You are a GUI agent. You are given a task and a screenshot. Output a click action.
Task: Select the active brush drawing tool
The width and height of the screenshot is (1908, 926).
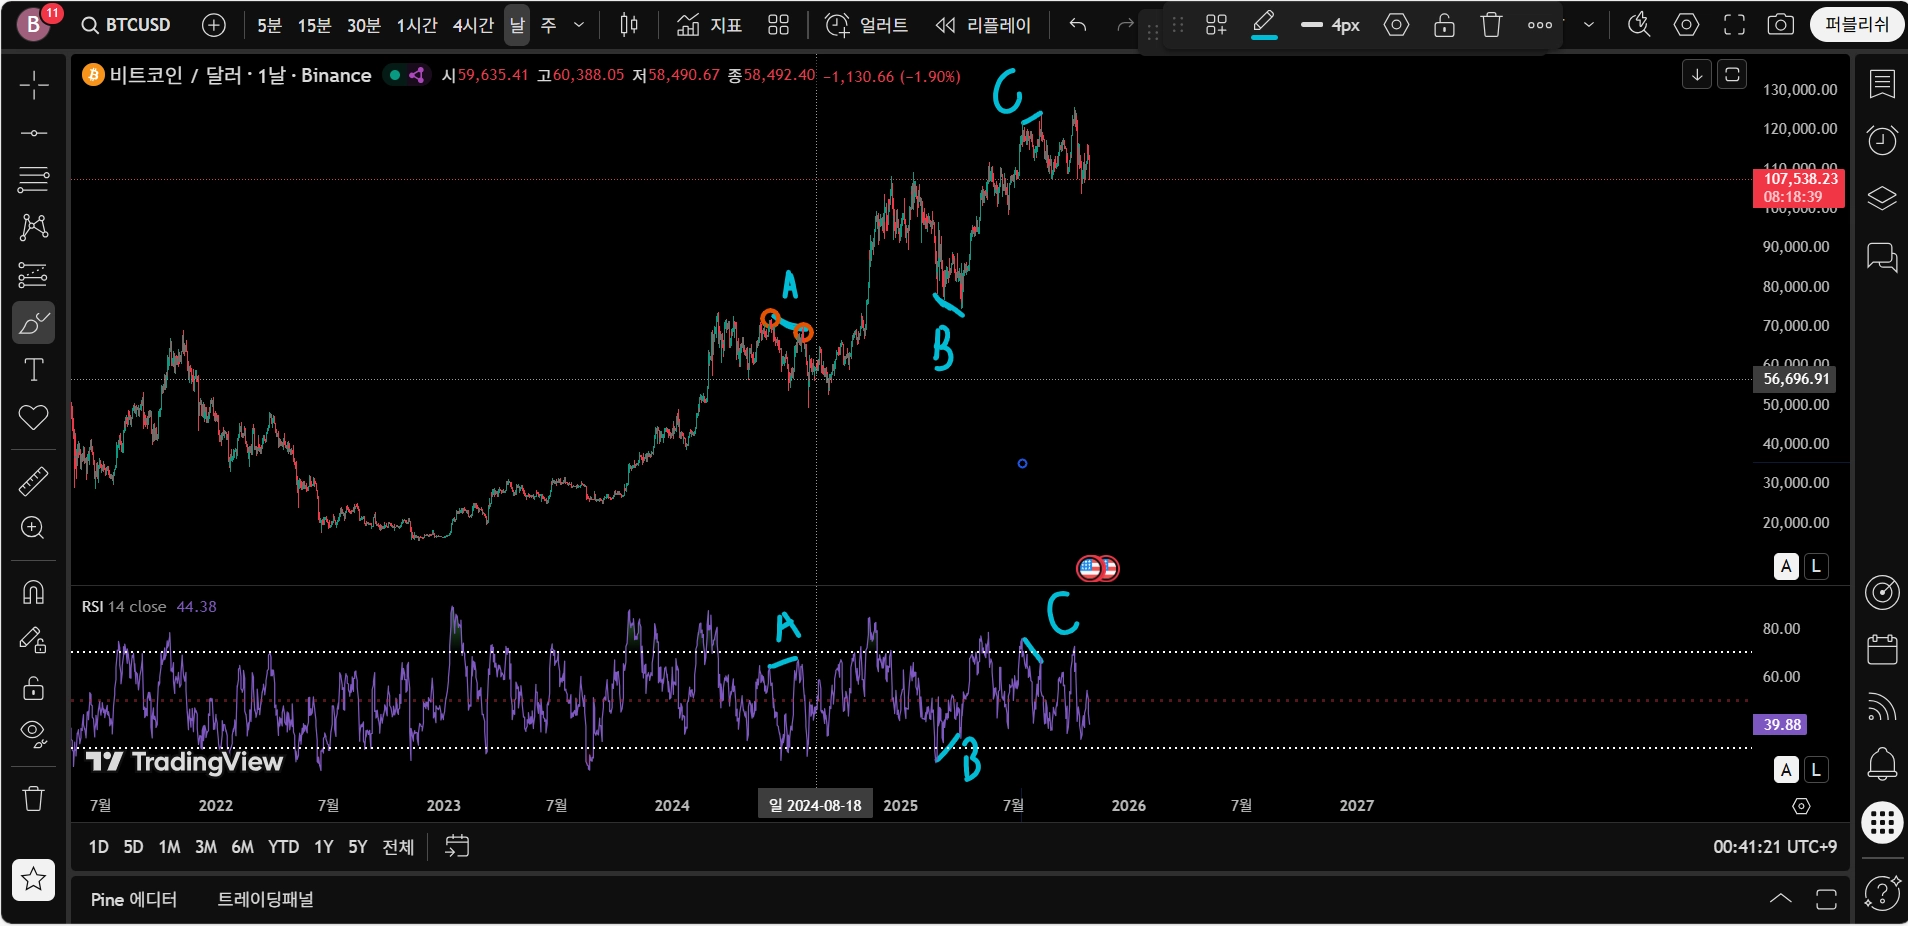tap(33, 322)
